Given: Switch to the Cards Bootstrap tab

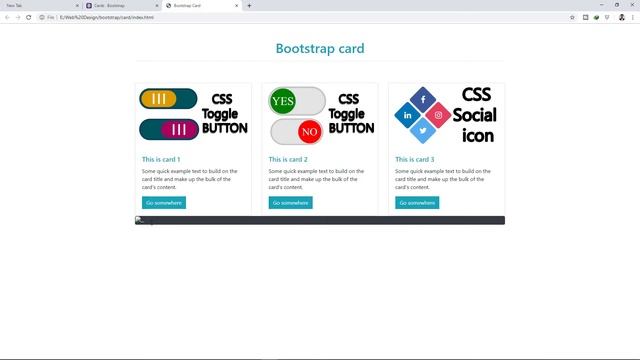Looking at the screenshot, I should pyautogui.click(x=122, y=6).
